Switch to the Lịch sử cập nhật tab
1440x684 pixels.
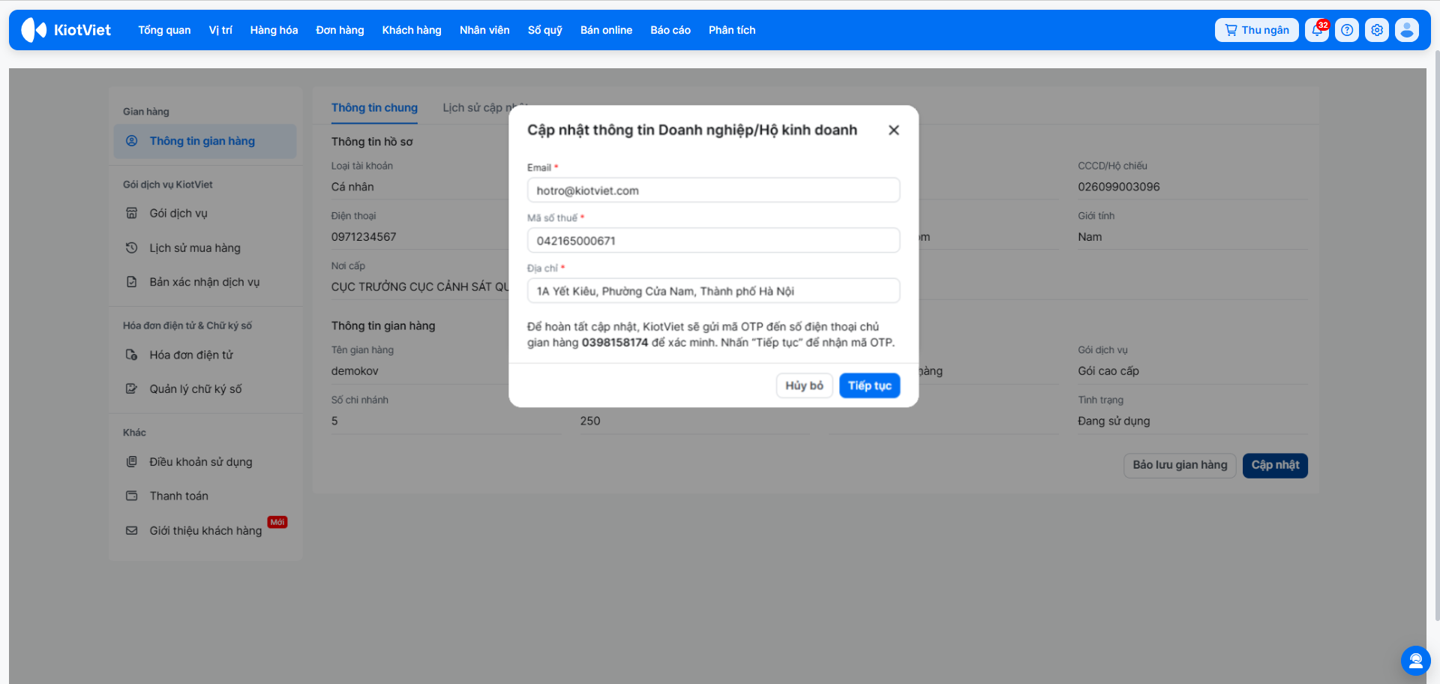[485, 108]
